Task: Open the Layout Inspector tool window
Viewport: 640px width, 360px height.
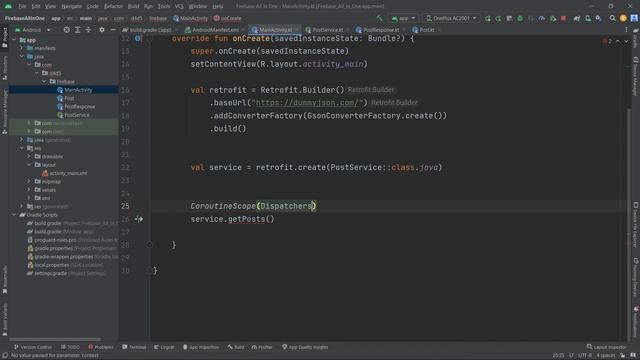Action: [x=607, y=347]
